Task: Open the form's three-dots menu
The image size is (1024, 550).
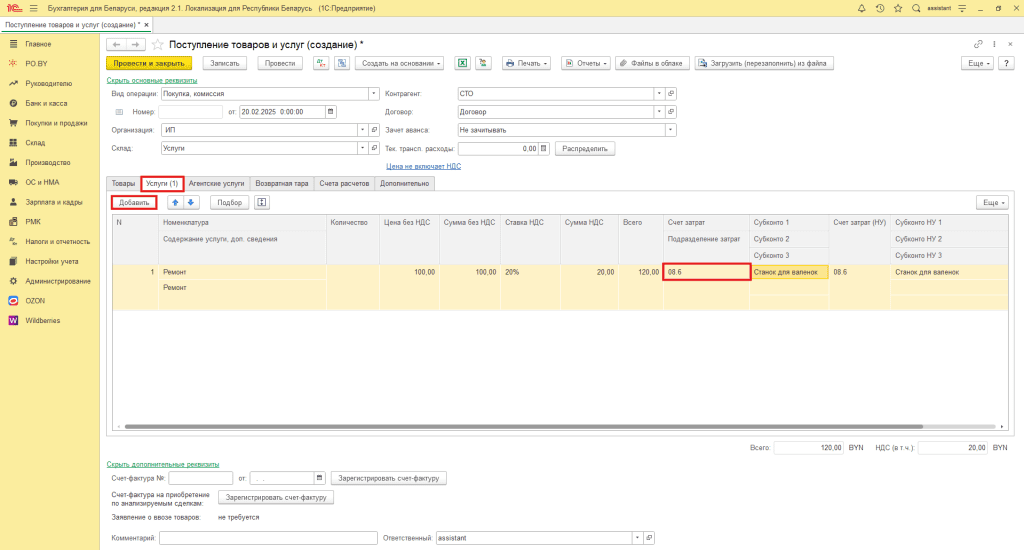Action: pos(995,44)
